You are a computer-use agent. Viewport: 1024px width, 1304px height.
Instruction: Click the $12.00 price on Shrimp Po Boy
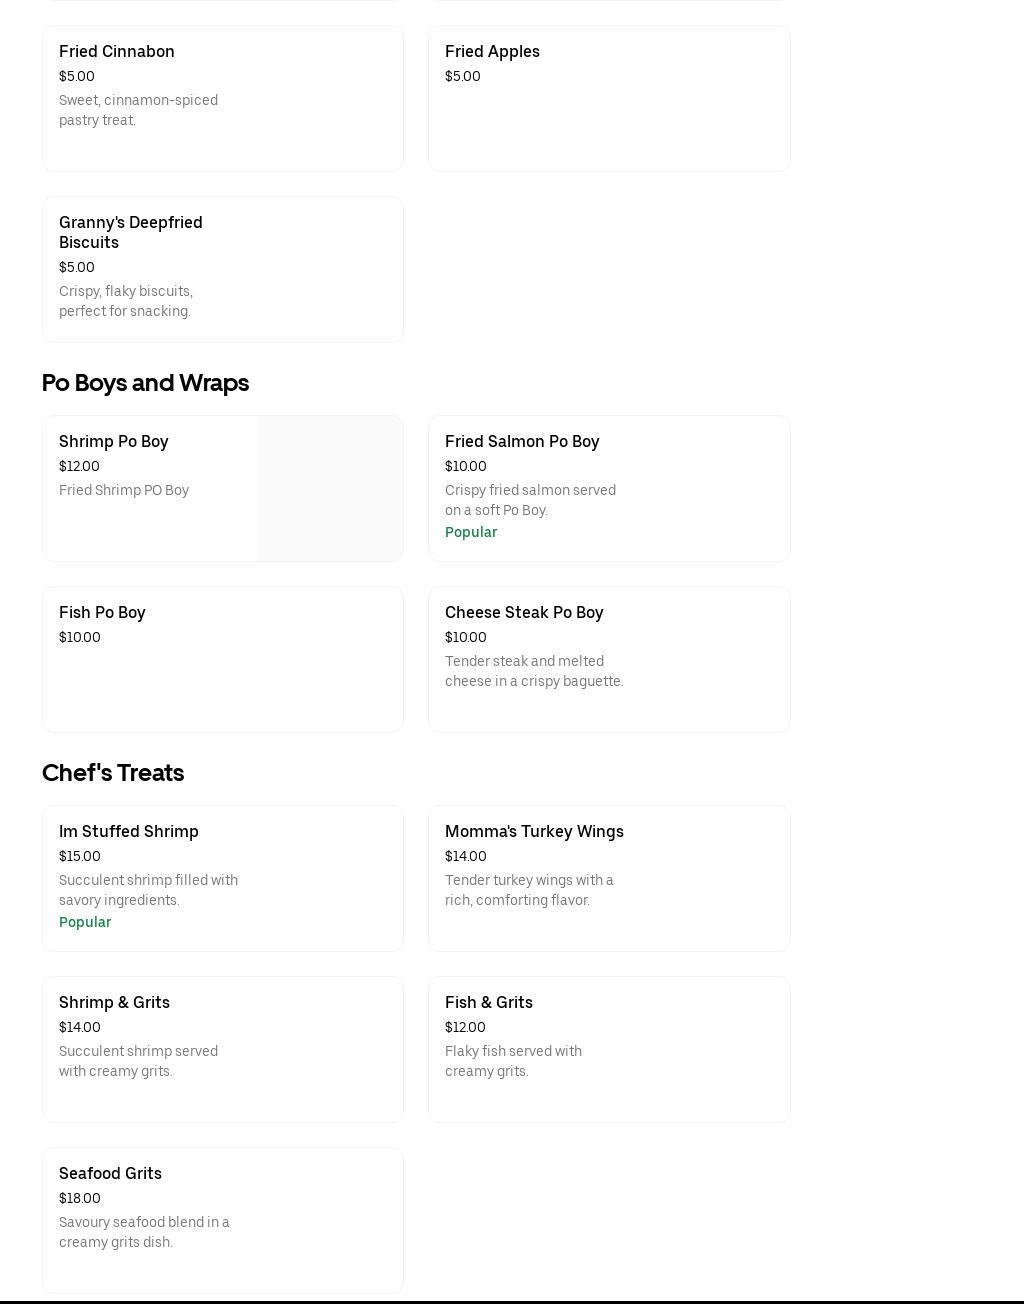tap(79, 466)
